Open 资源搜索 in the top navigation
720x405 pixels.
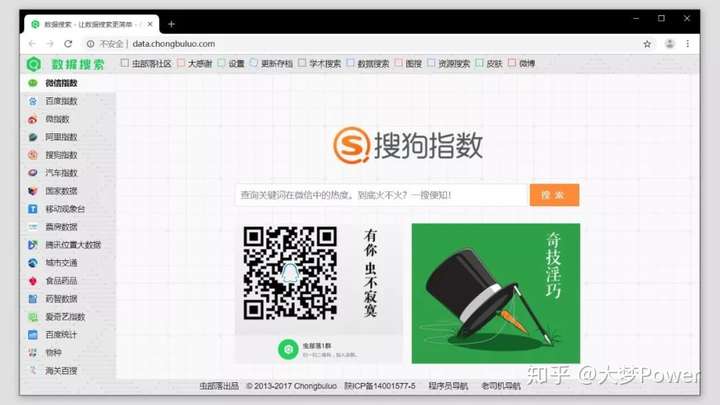pyautogui.click(x=449, y=63)
